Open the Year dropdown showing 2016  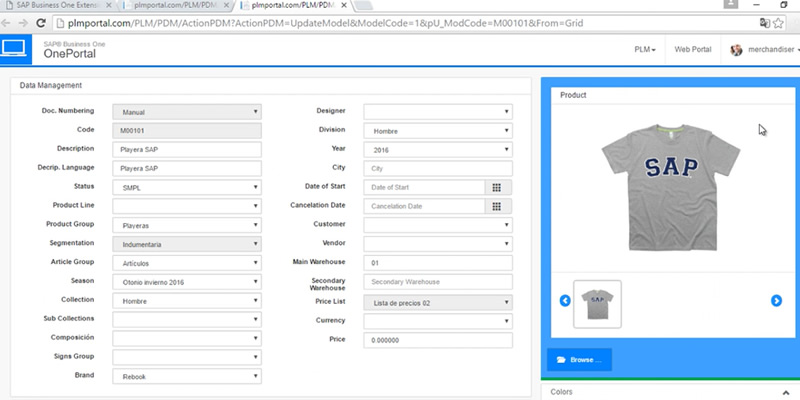pos(437,149)
